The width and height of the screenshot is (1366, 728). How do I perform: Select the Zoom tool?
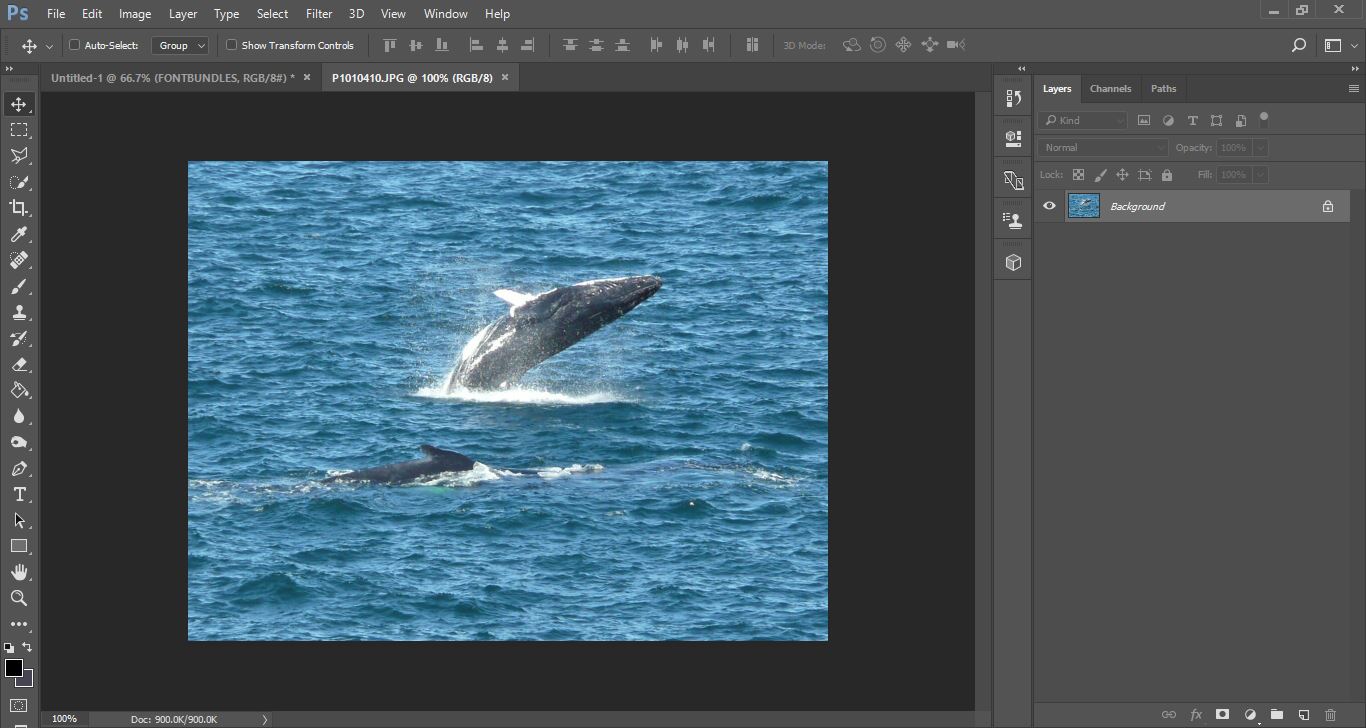pos(19,598)
